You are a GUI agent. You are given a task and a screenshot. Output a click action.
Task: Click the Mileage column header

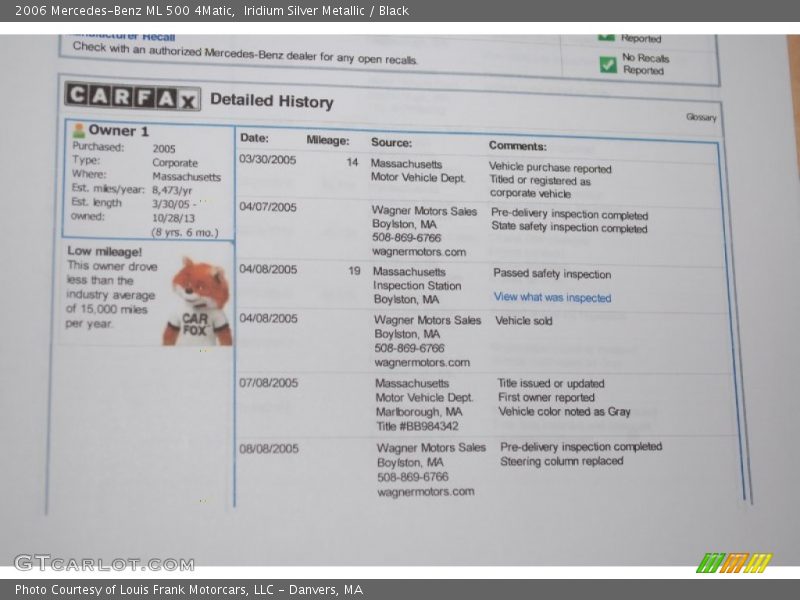(x=327, y=140)
